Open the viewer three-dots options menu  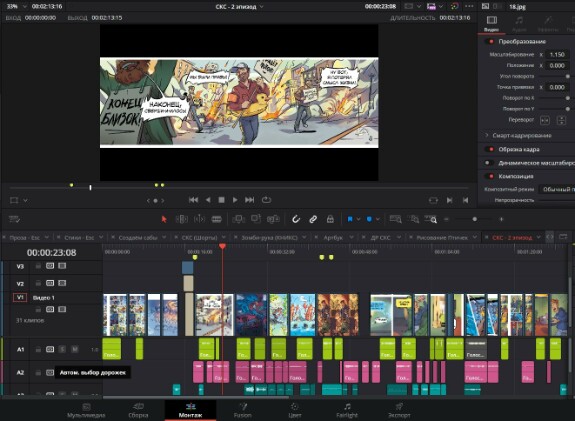click(x=469, y=6)
